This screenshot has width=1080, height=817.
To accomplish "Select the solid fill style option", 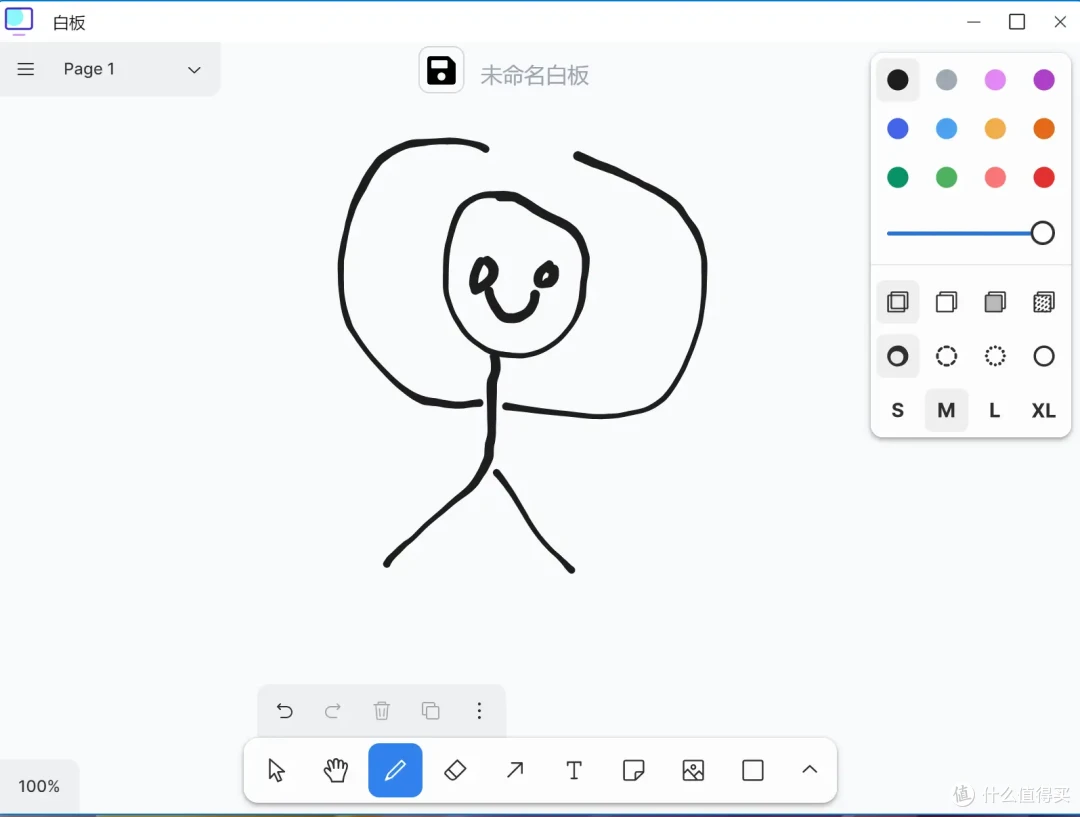I will [995, 302].
